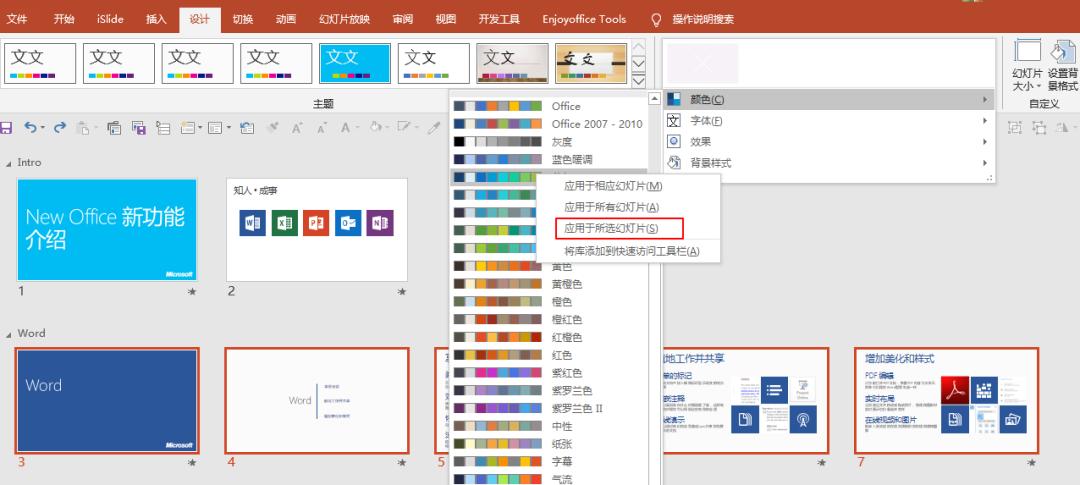Choose 将库添加到快速访问工具栏 option
This screenshot has height=485, width=1080.
point(627,251)
